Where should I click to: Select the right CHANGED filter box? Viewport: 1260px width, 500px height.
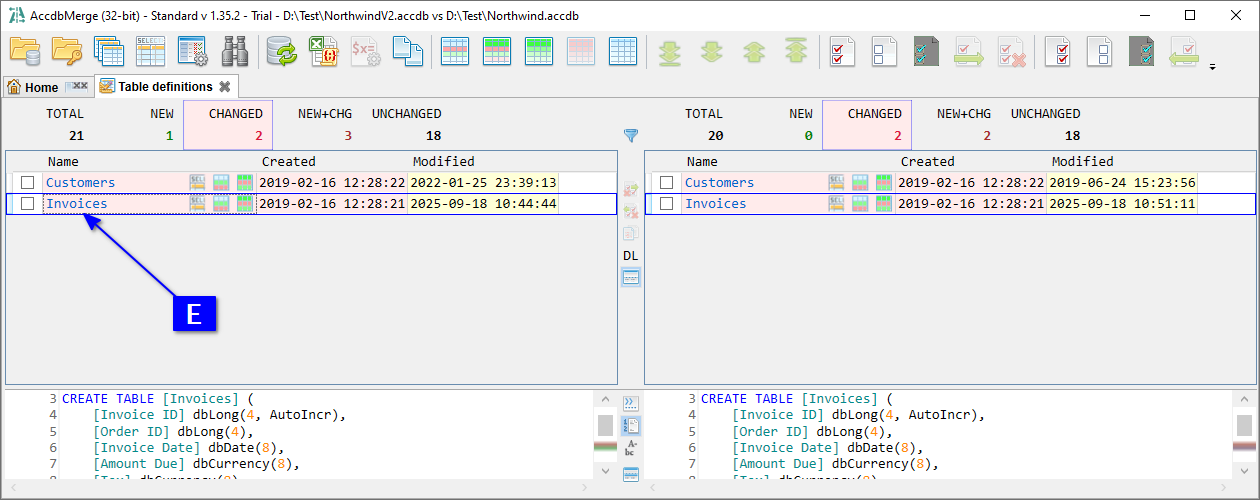(x=867, y=125)
